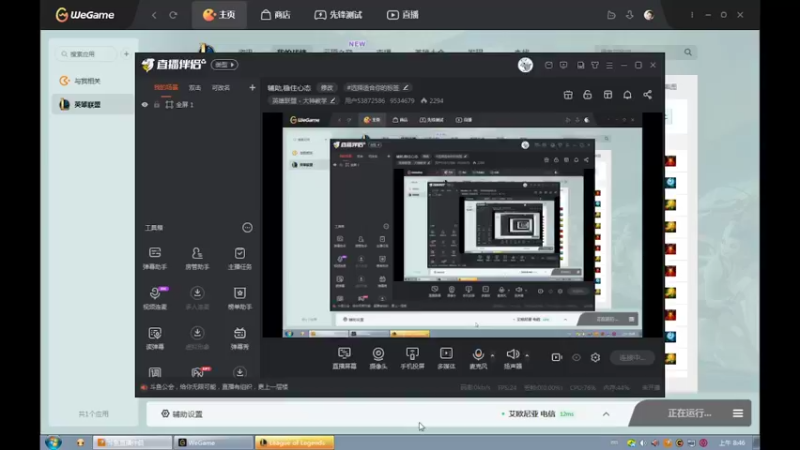
Task: Click the 扬声器 speaker icon
Action: tap(513, 354)
